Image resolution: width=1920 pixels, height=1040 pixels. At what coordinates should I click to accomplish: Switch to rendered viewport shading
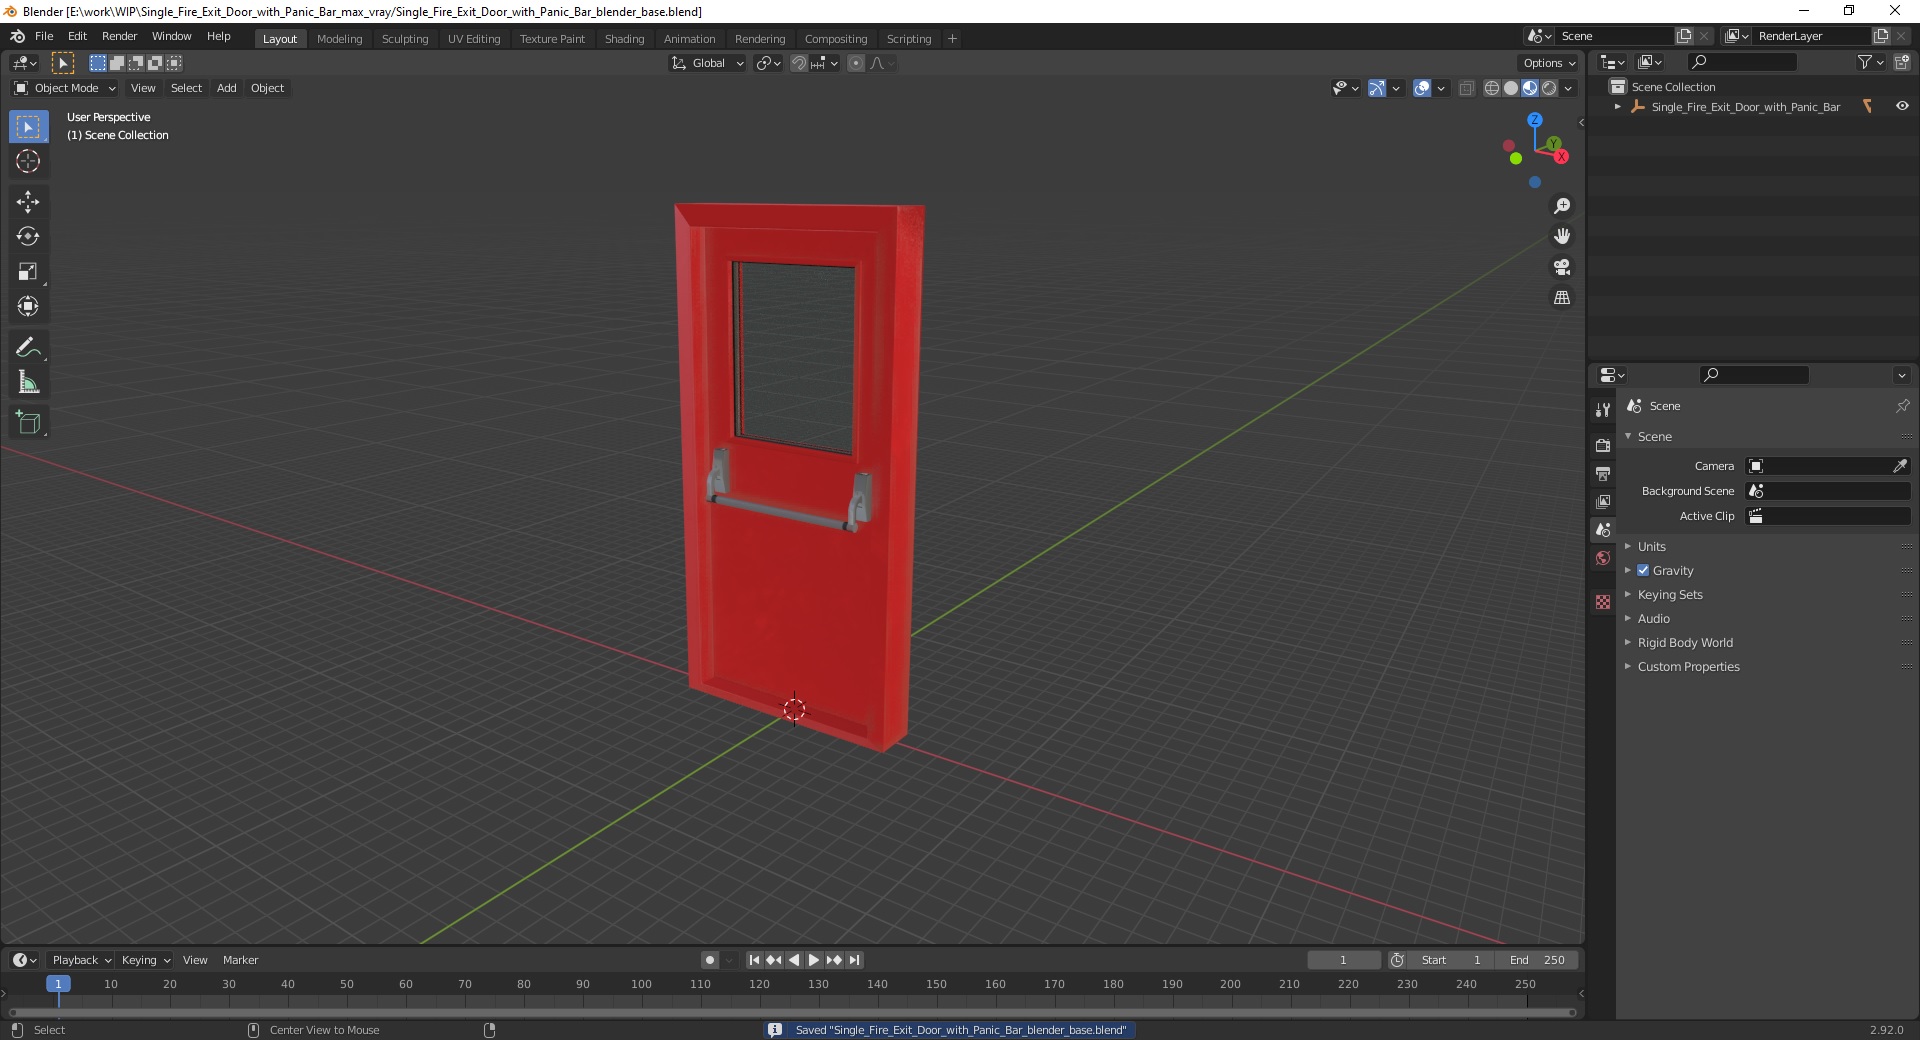(x=1549, y=88)
